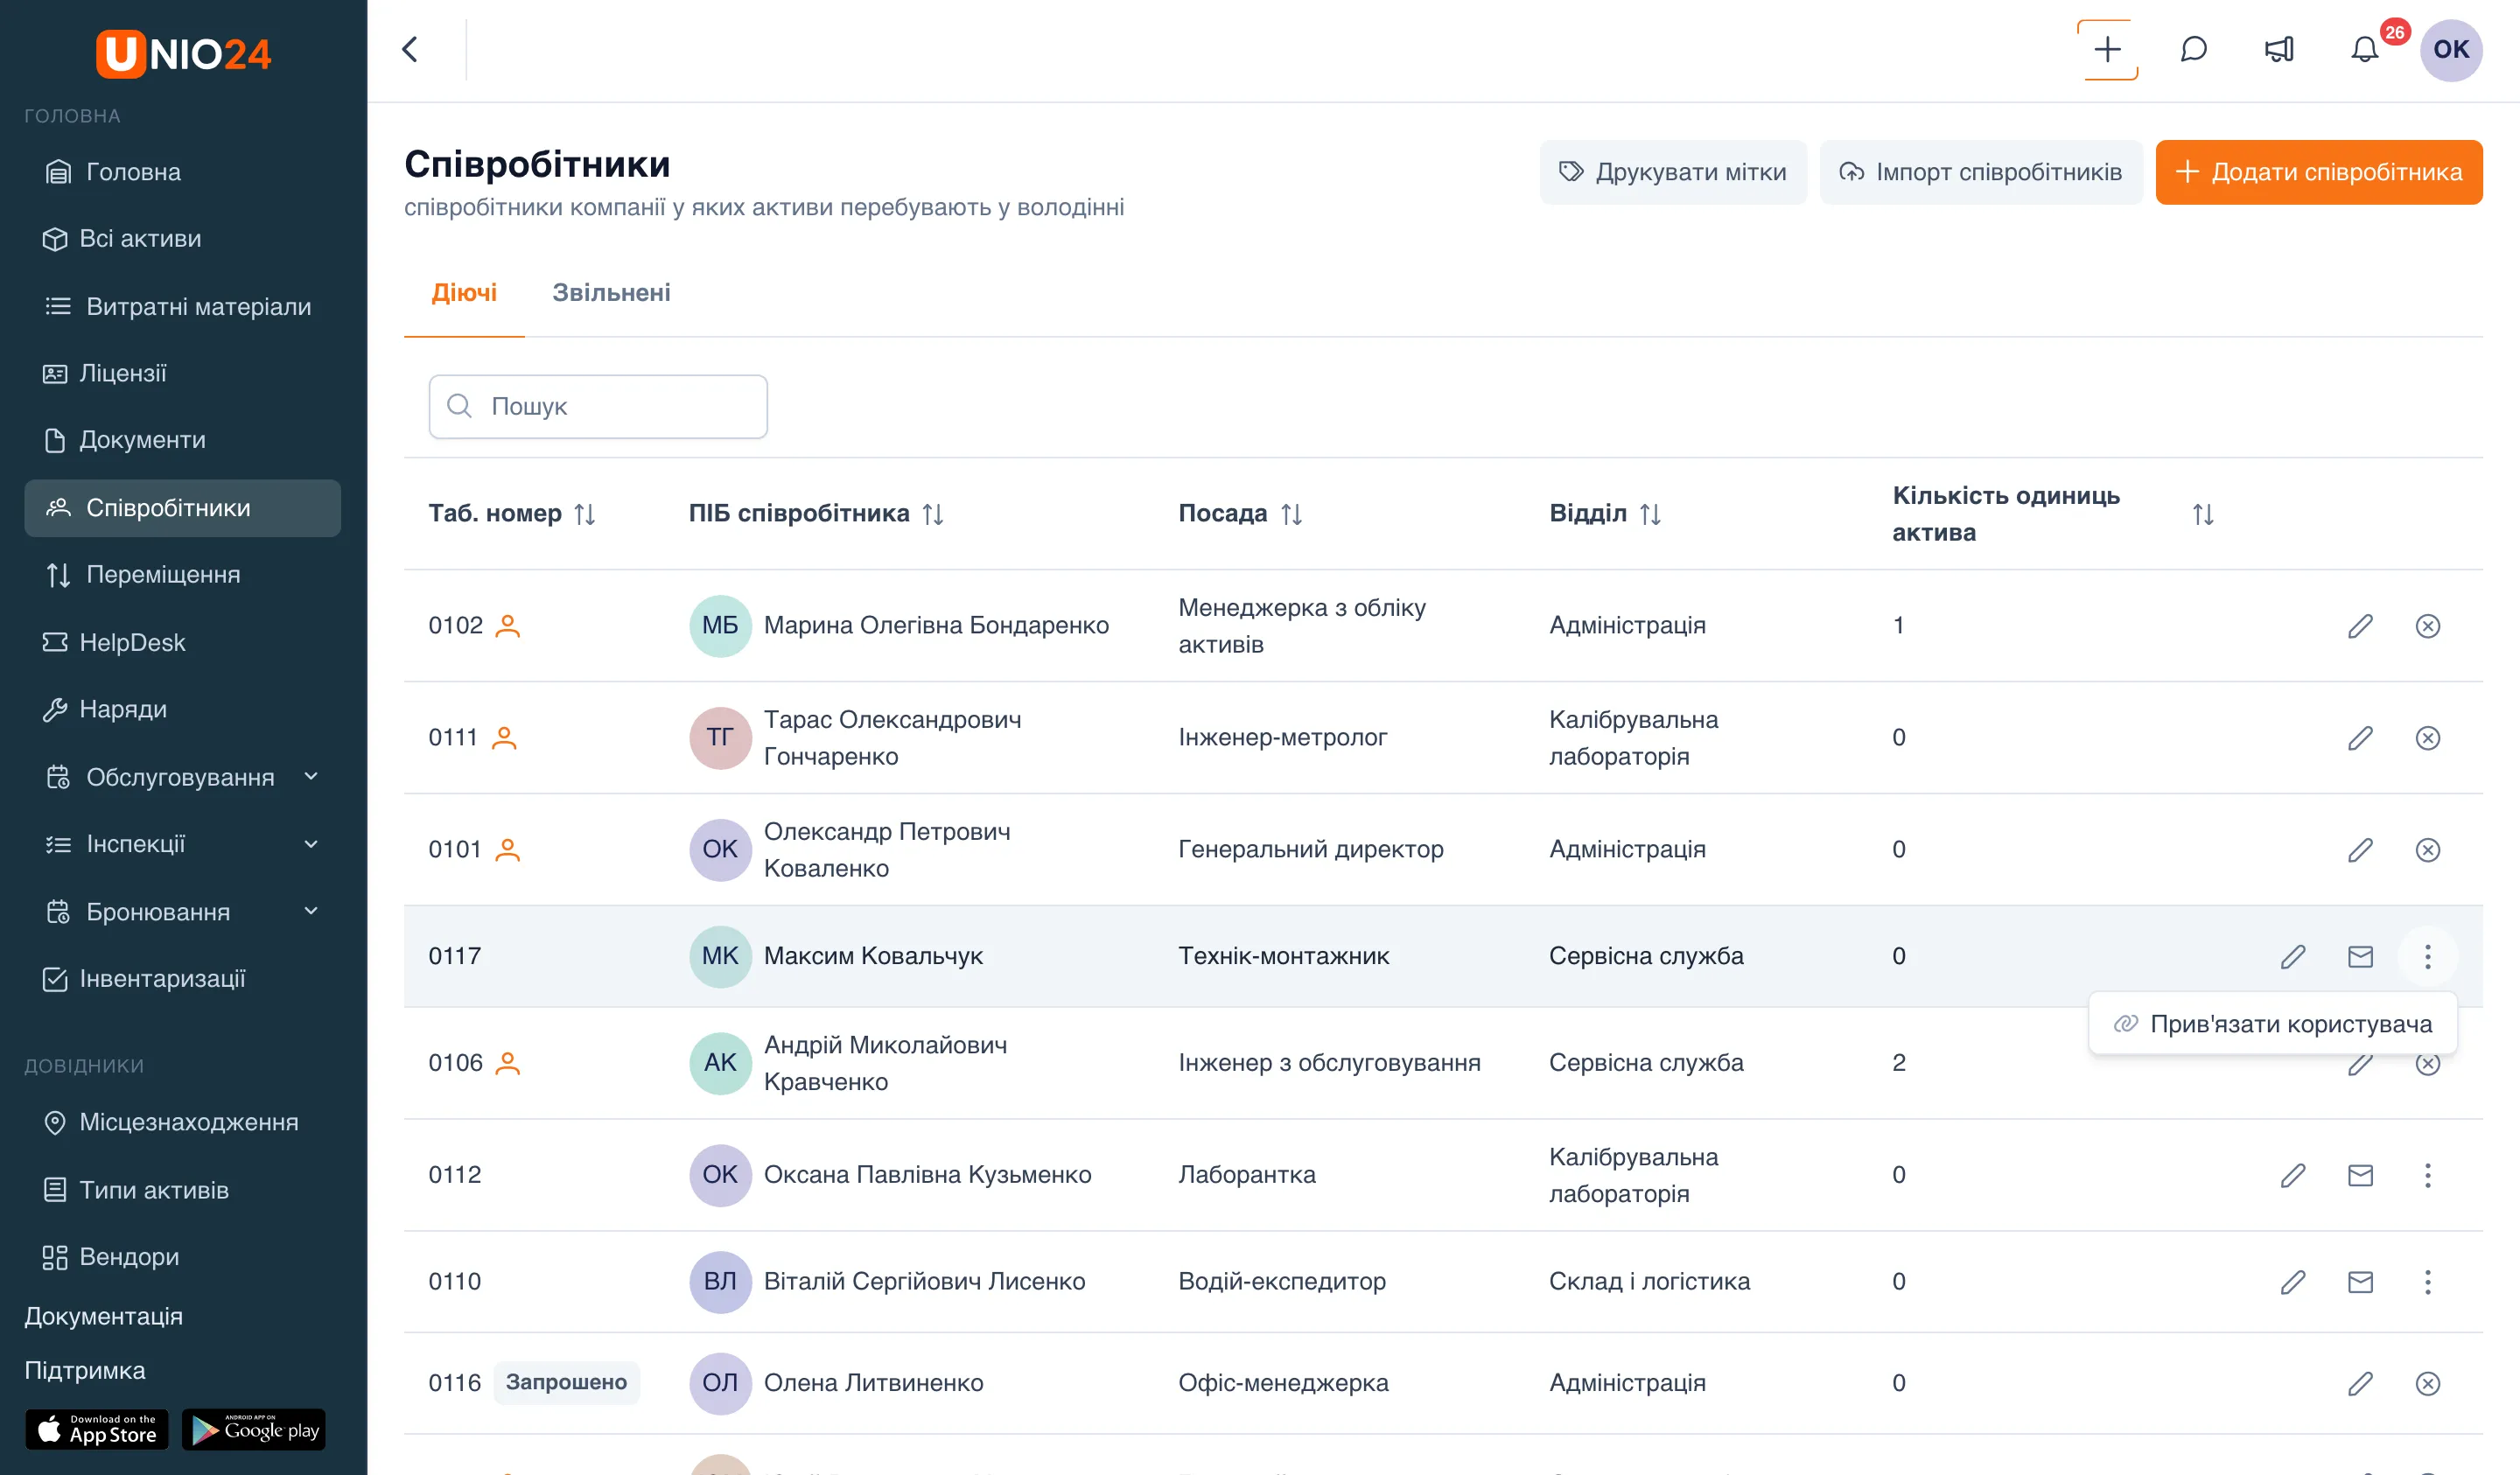Open the Документація link
This screenshot has width=2520, height=1475.
pyautogui.click(x=103, y=1315)
